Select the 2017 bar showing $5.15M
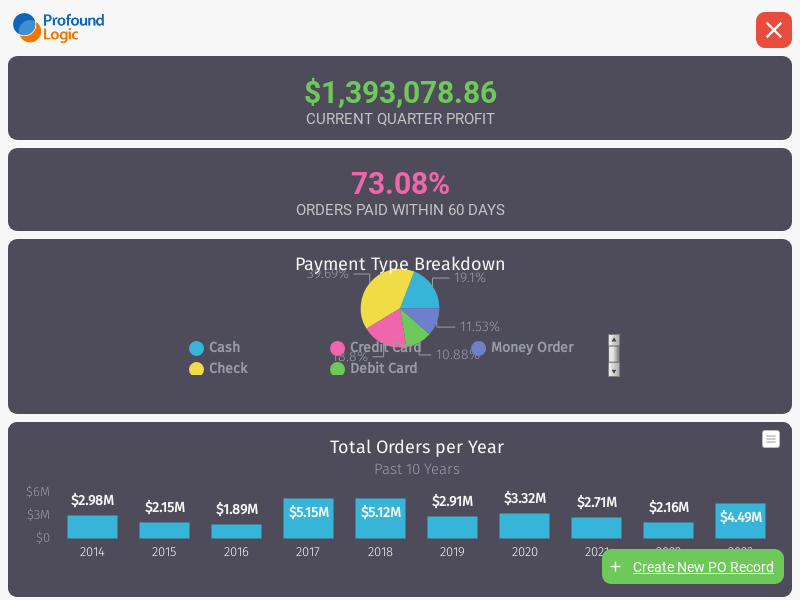Image resolution: width=800 pixels, height=600 pixels. 308,519
